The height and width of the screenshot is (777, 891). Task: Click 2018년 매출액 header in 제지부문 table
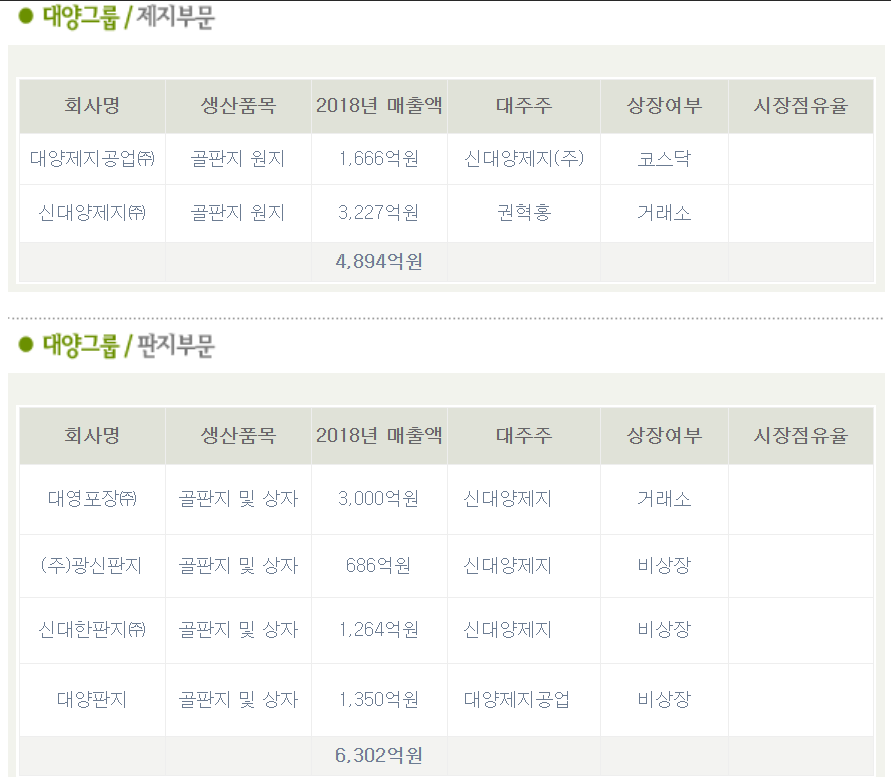pos(379,106)
